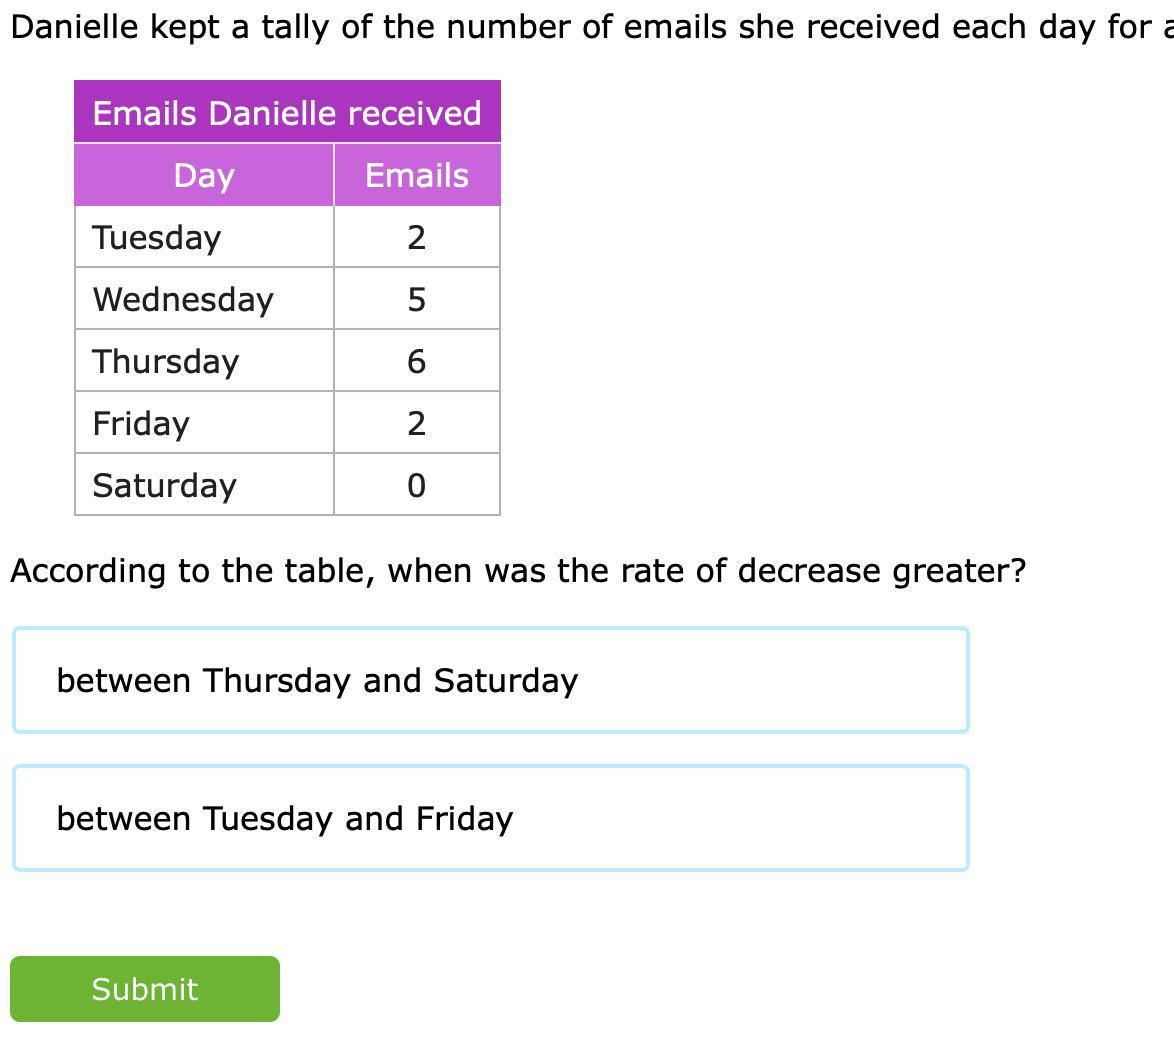The width and height of the screenshot is (1174, 1044).
Task: Click Thursday's email count of 6
Action: (x=416, y=362)
